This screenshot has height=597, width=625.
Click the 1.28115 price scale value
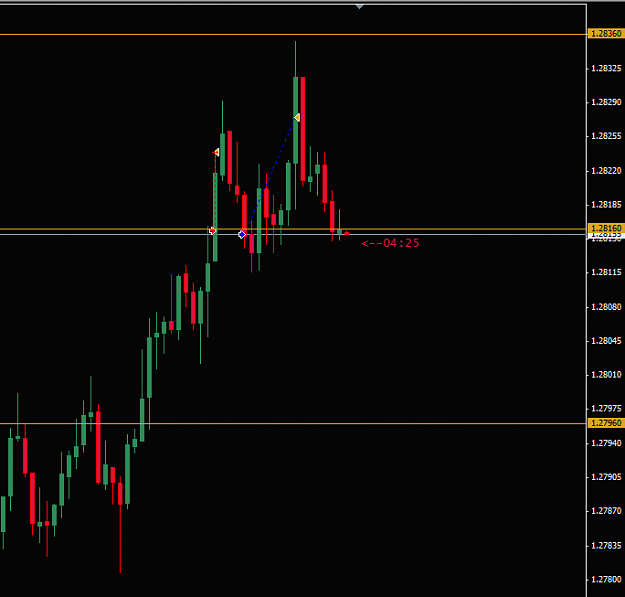pos(606,273)
